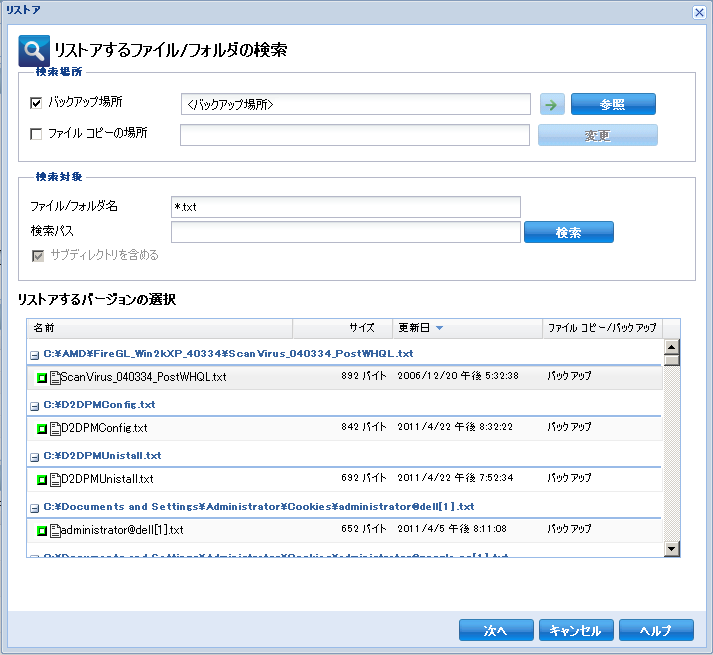The image size is (713, 655).
Task: Click the ファイル コピーの場所 path field
Action: pyautogui.click(x=355, y=135)
